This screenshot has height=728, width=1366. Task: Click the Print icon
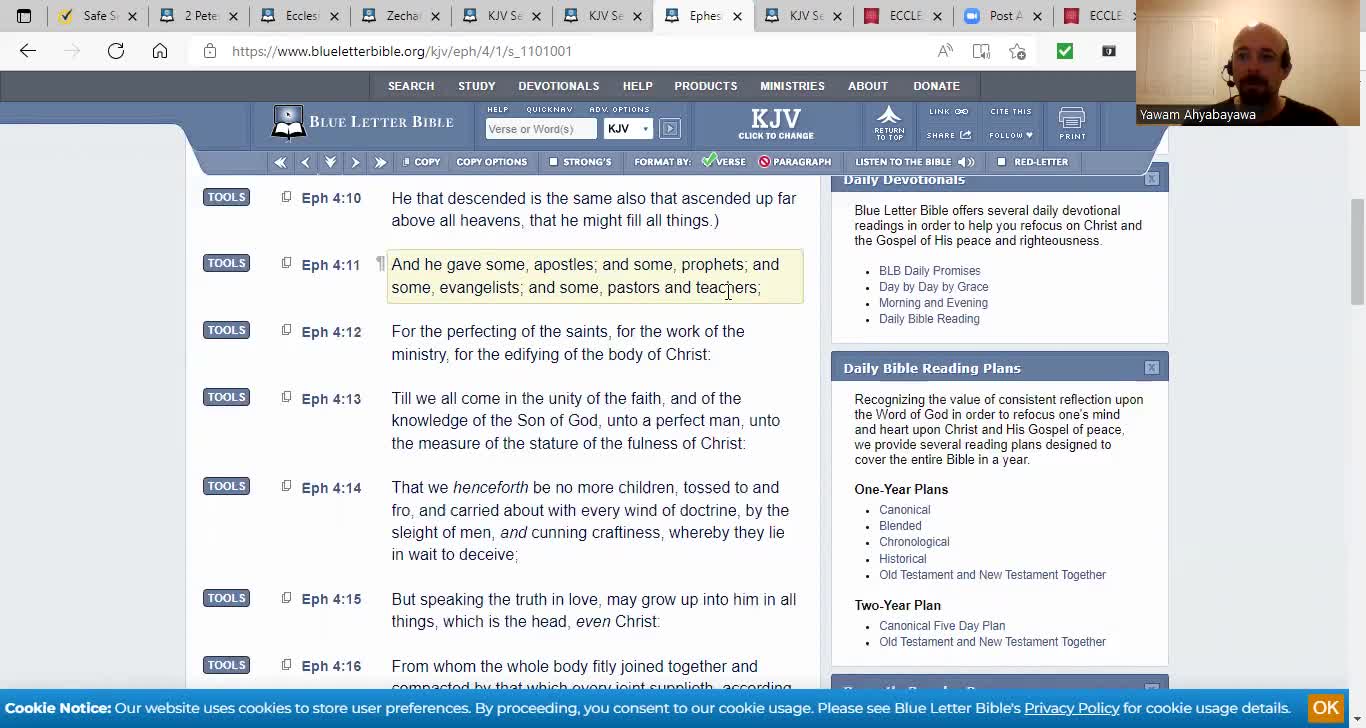1072,124
